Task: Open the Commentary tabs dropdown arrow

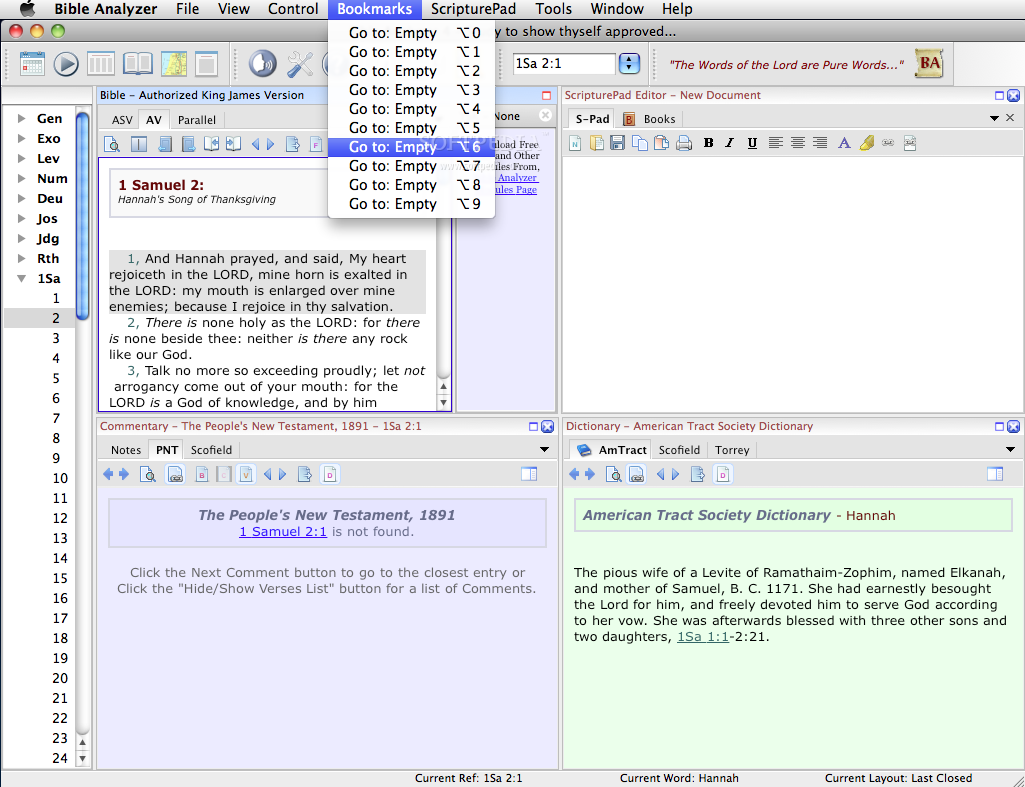Action: tap(544, 450)
